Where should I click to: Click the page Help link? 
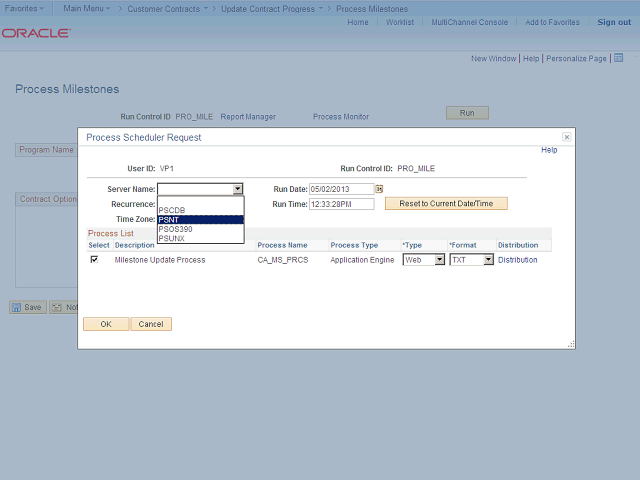pos(531,58)
